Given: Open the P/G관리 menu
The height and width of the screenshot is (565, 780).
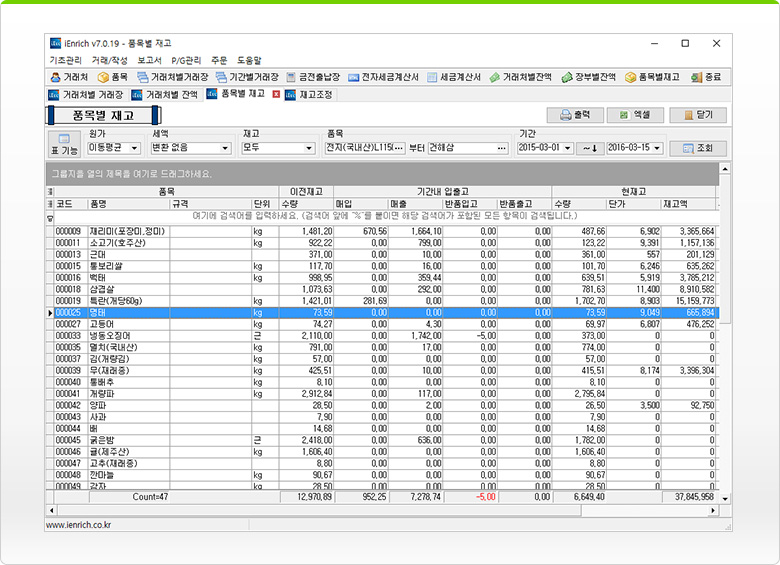Looking at the screenshot, I should 186,60.
